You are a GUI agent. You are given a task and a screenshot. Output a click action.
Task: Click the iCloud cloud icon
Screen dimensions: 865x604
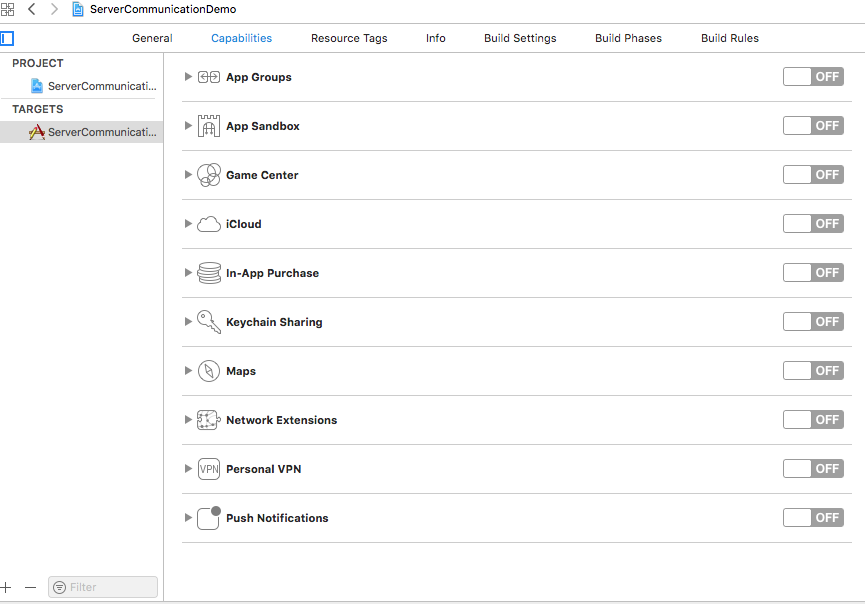[209, 224]
